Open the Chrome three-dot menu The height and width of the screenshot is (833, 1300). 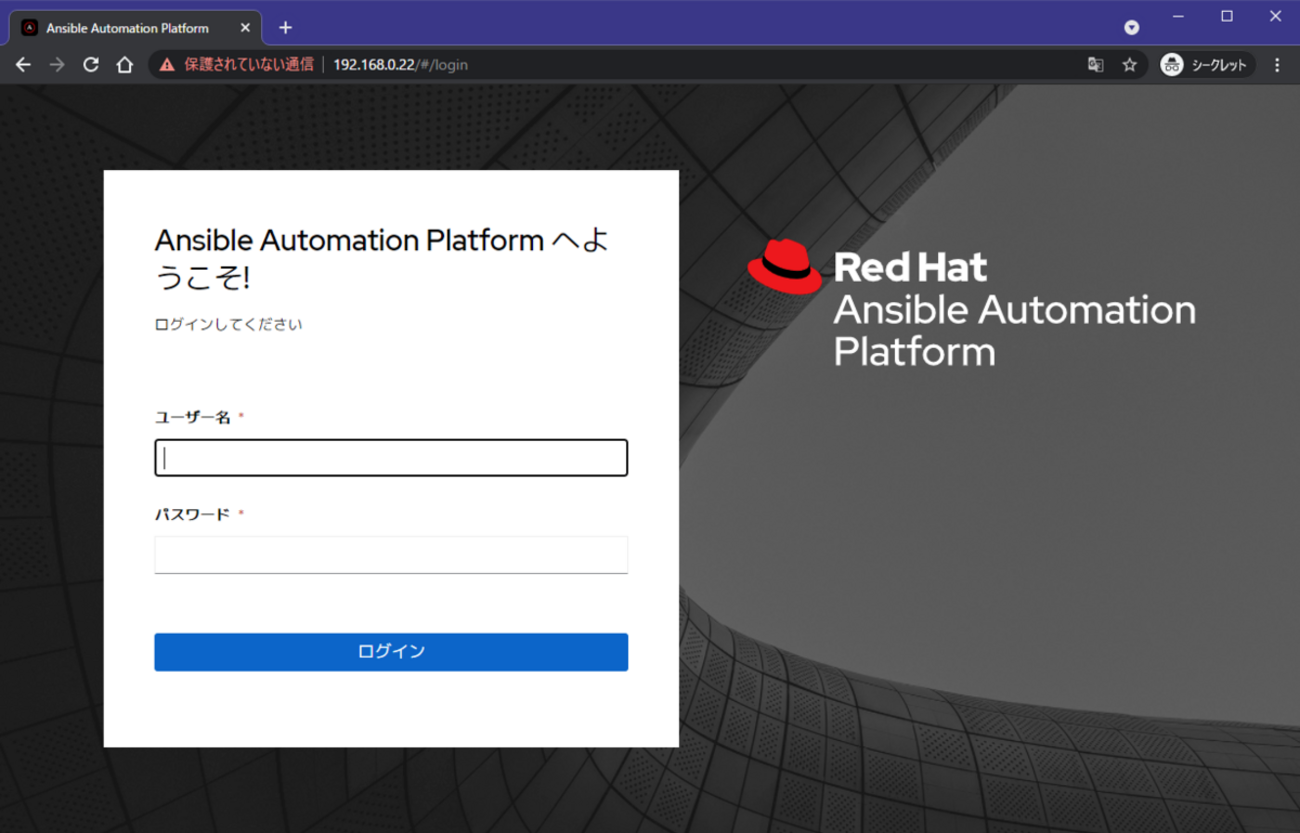coord(1277,65)
